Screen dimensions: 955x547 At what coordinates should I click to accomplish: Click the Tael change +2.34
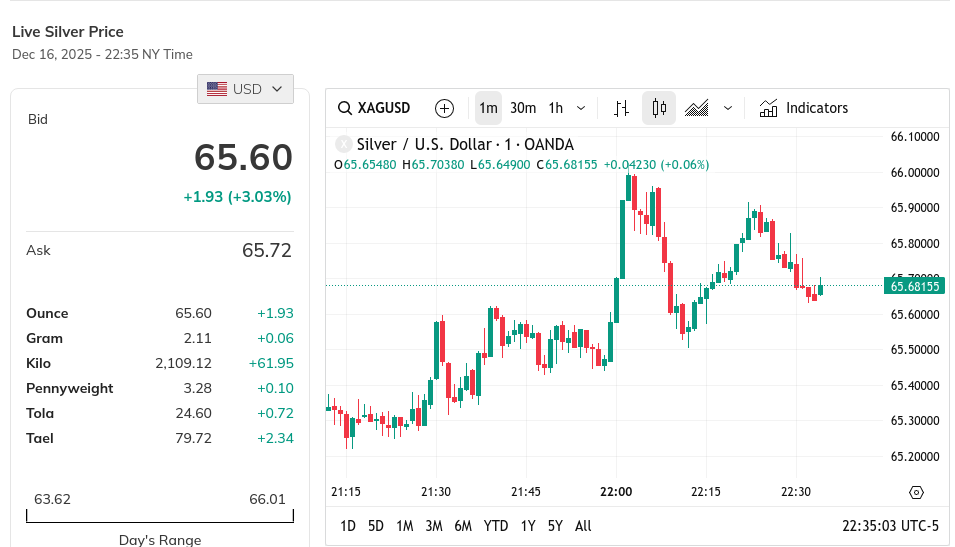275,438
